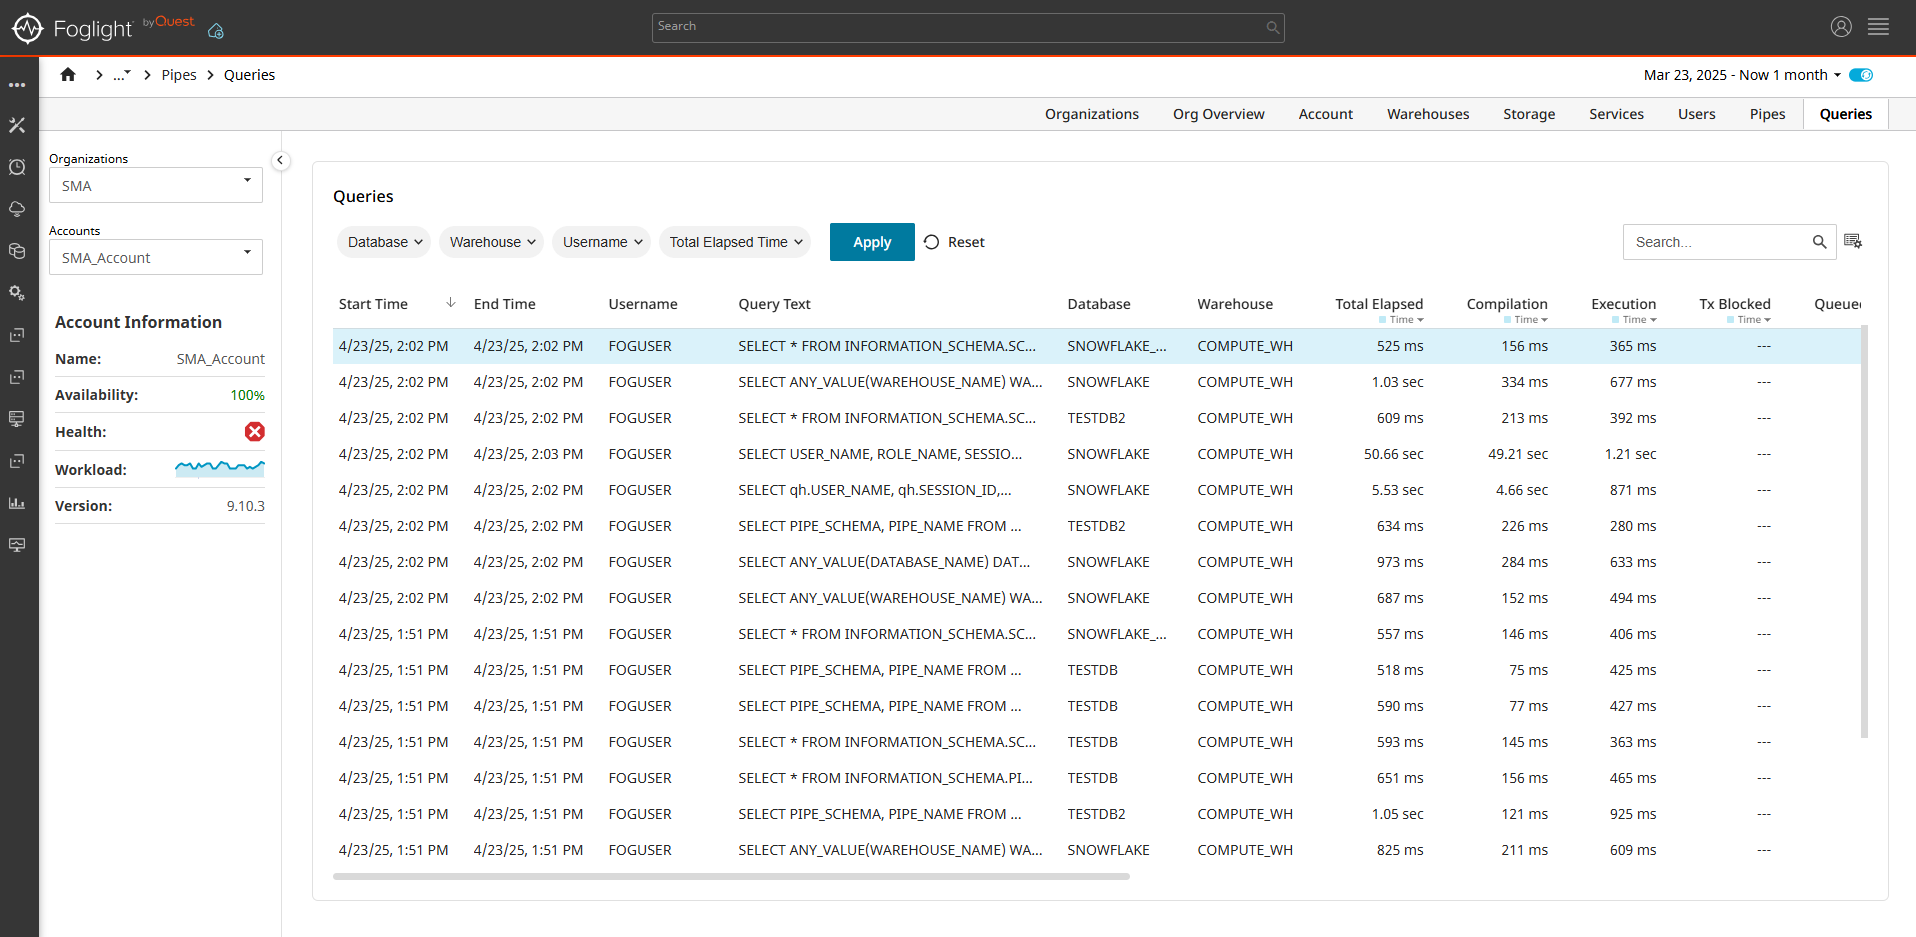
Task: Collapse the left panel with chevron button
Action: [280, 160]
